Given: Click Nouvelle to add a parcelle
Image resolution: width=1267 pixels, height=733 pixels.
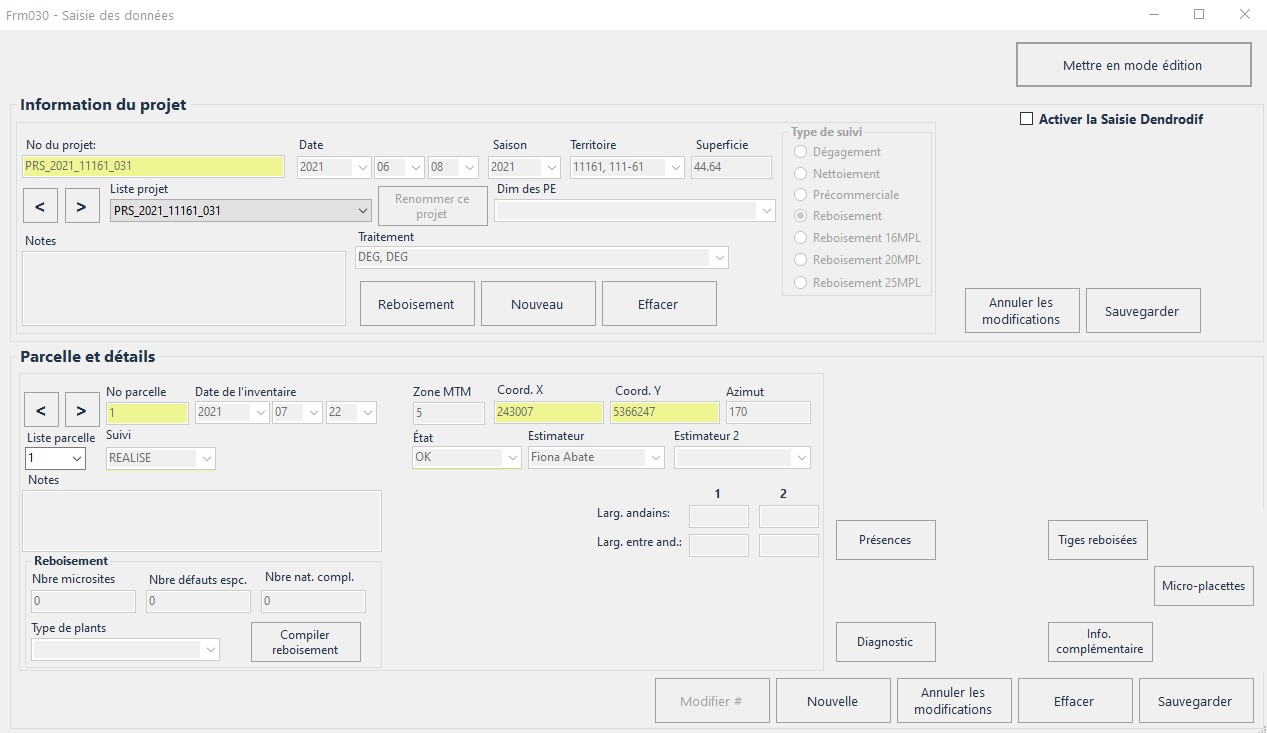Looking at the screenshot, I should [x=832, y=701].
